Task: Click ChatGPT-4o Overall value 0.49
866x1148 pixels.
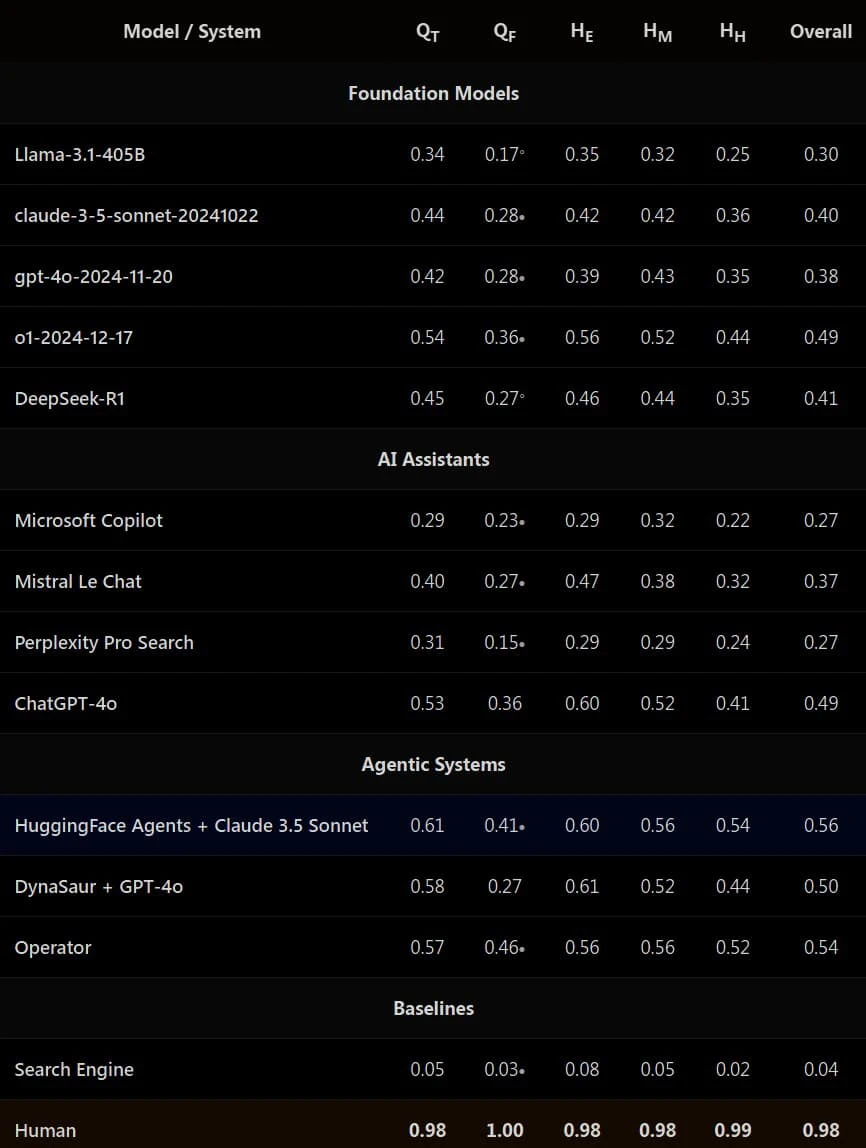Action: (821, 704)
